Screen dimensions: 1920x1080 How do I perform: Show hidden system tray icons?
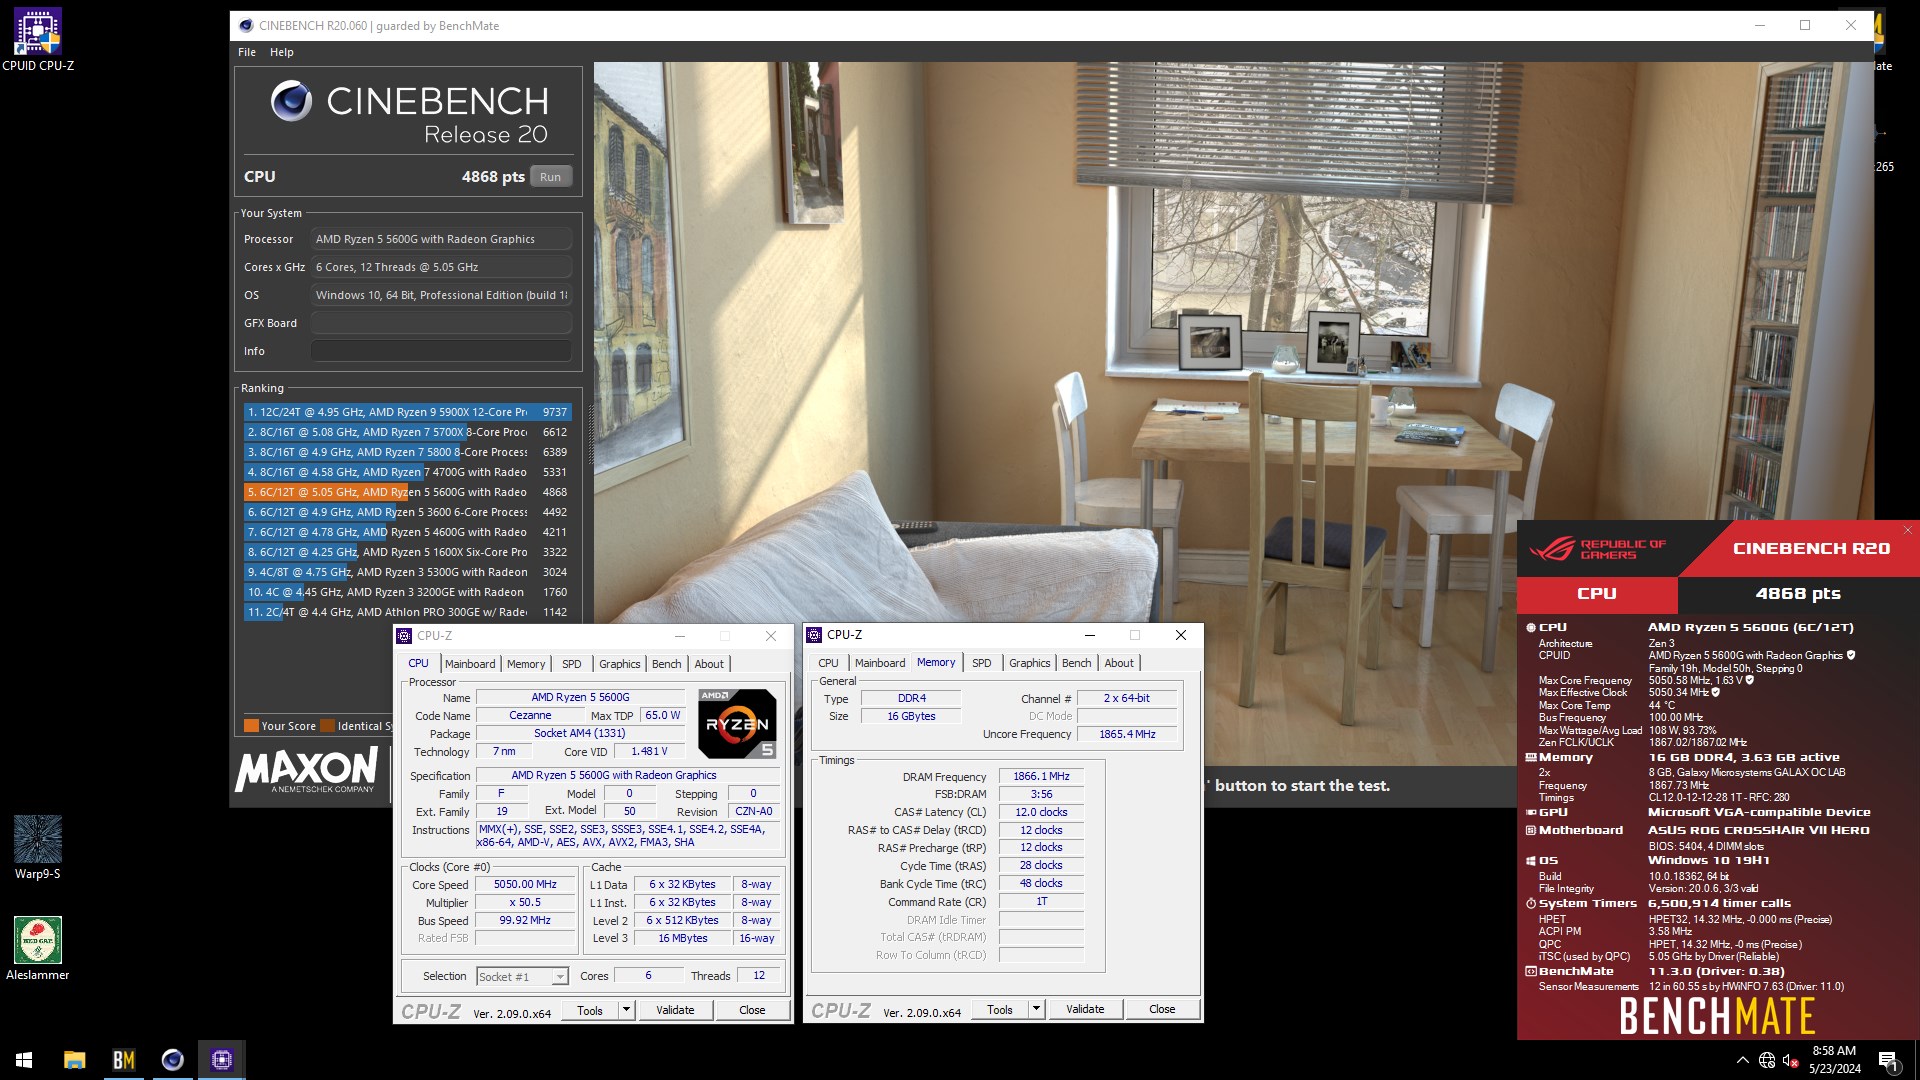point(1743,1060)
